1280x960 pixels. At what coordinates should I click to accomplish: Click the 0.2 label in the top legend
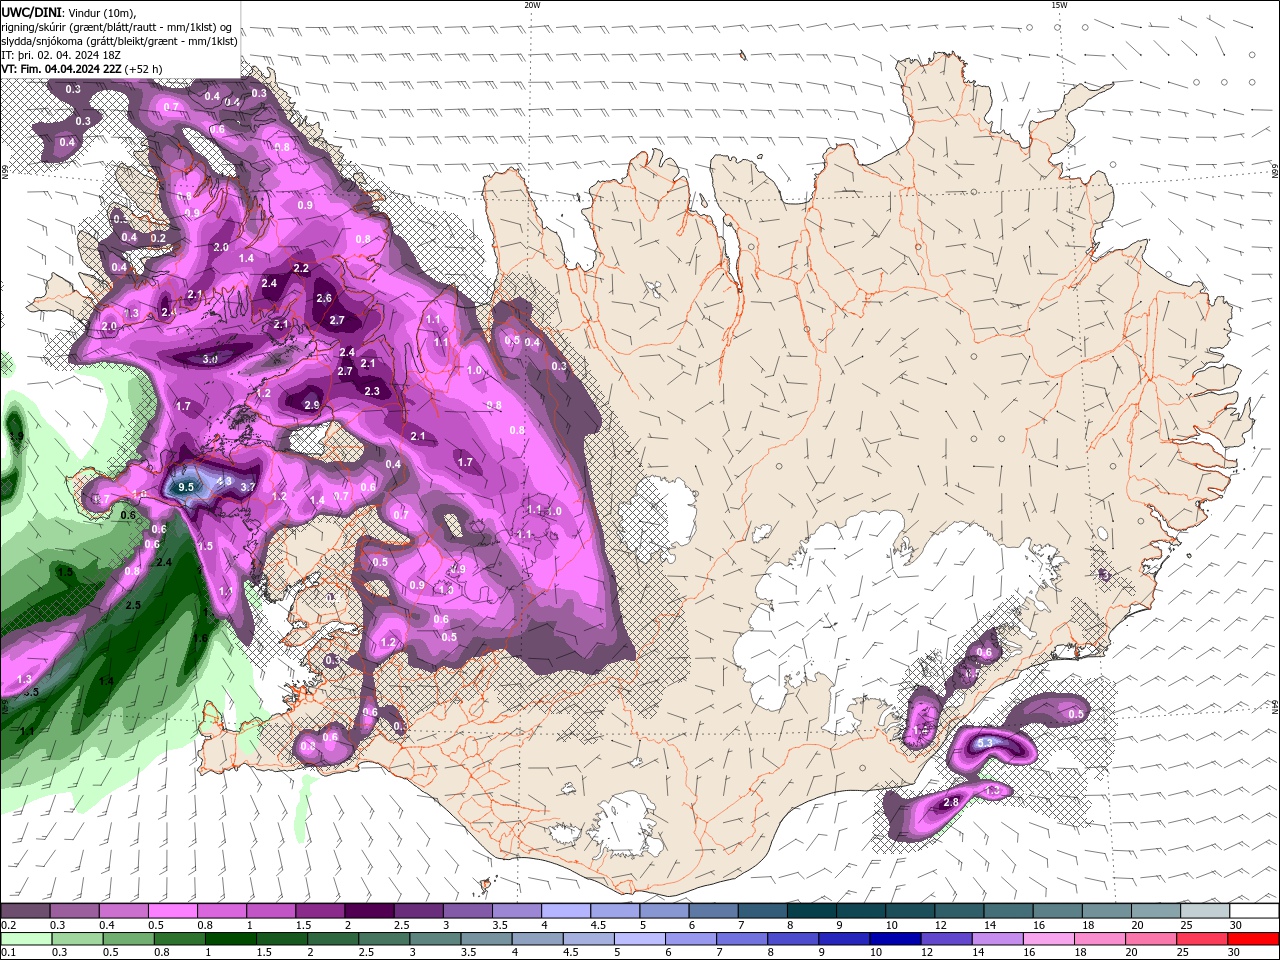point(9,925)
